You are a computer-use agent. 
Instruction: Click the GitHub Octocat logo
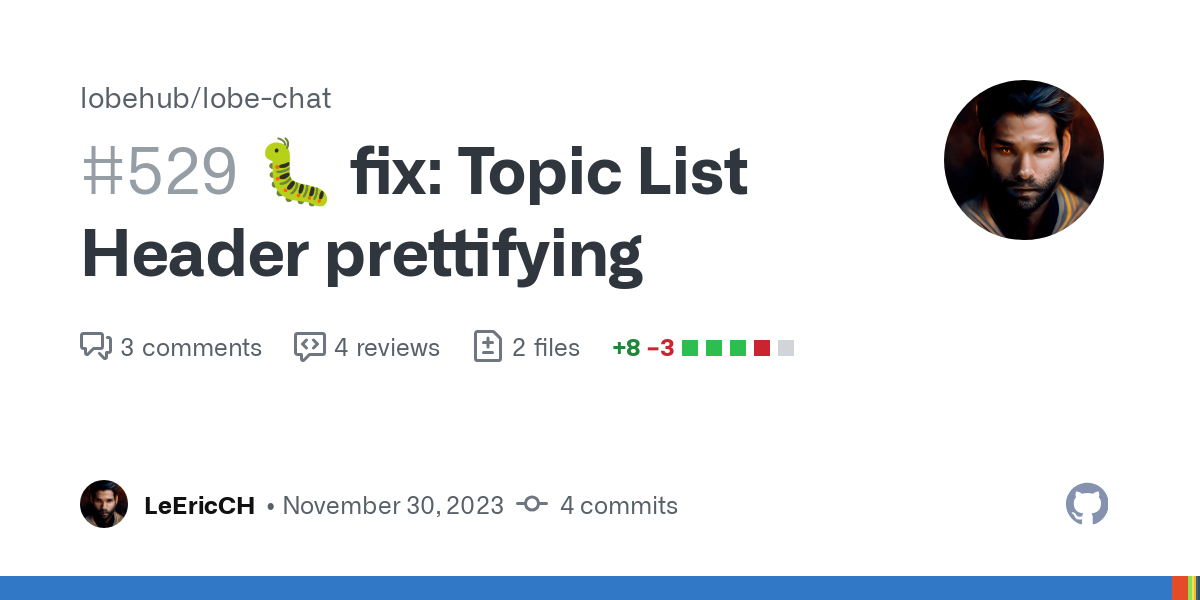pyautogui.click(x=1087, y=505)
